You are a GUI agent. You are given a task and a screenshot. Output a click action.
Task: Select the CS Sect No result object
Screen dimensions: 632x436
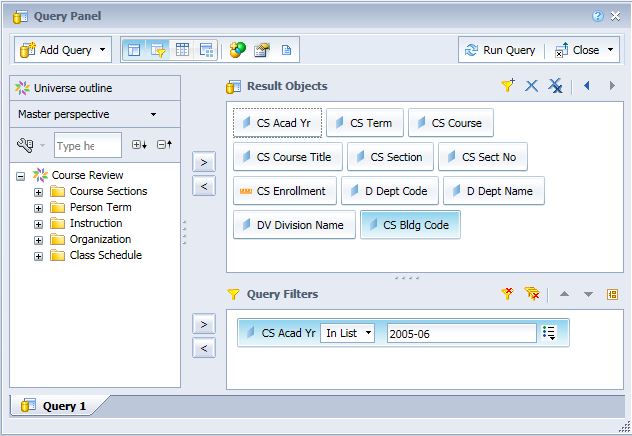click(483, 157)
